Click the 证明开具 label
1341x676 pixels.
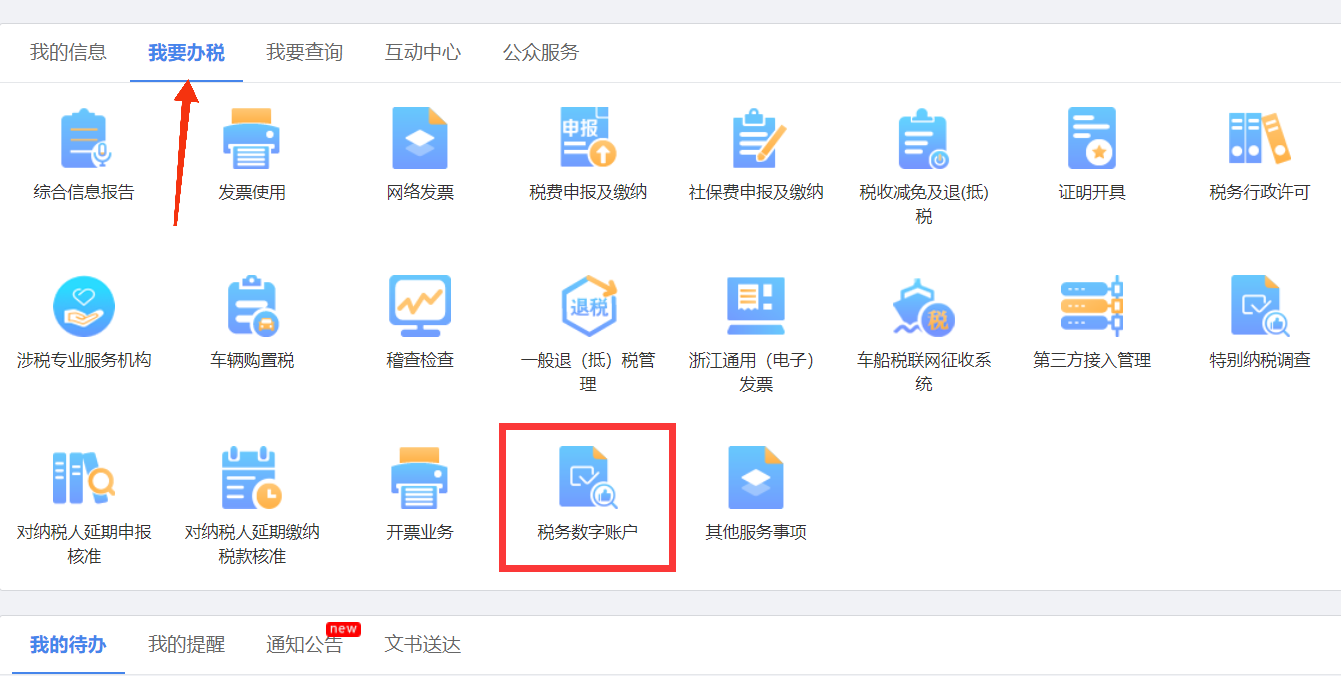point(1092,192)
